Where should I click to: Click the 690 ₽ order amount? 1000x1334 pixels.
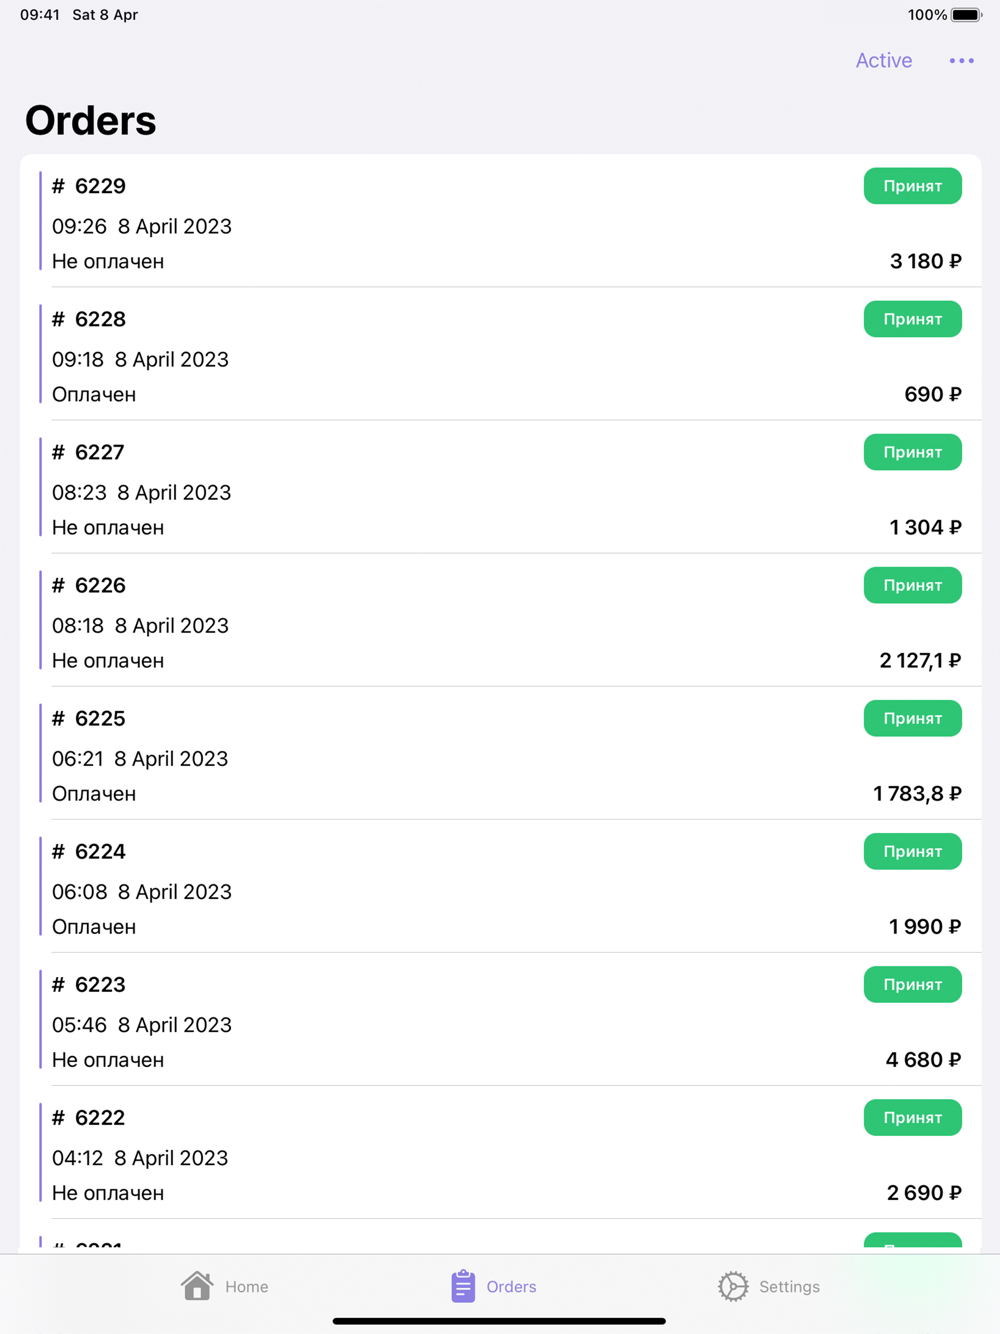point(932,394)
